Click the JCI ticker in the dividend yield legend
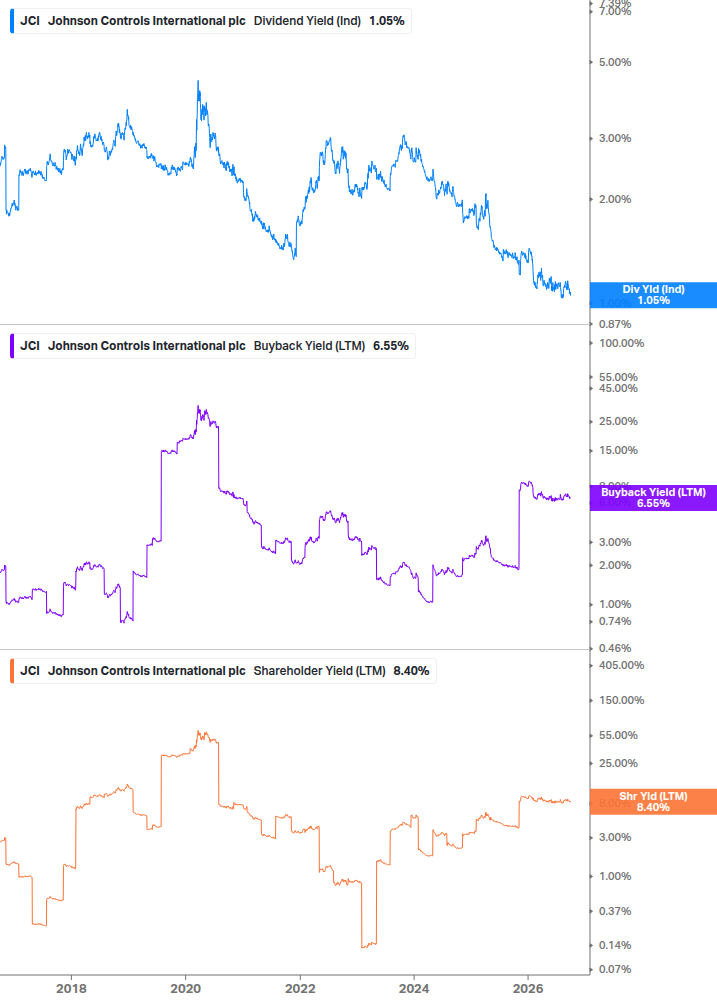Image resolution: width=717 pixels, height=1005 pixels. pyautogui.click(x=29, y=21)
